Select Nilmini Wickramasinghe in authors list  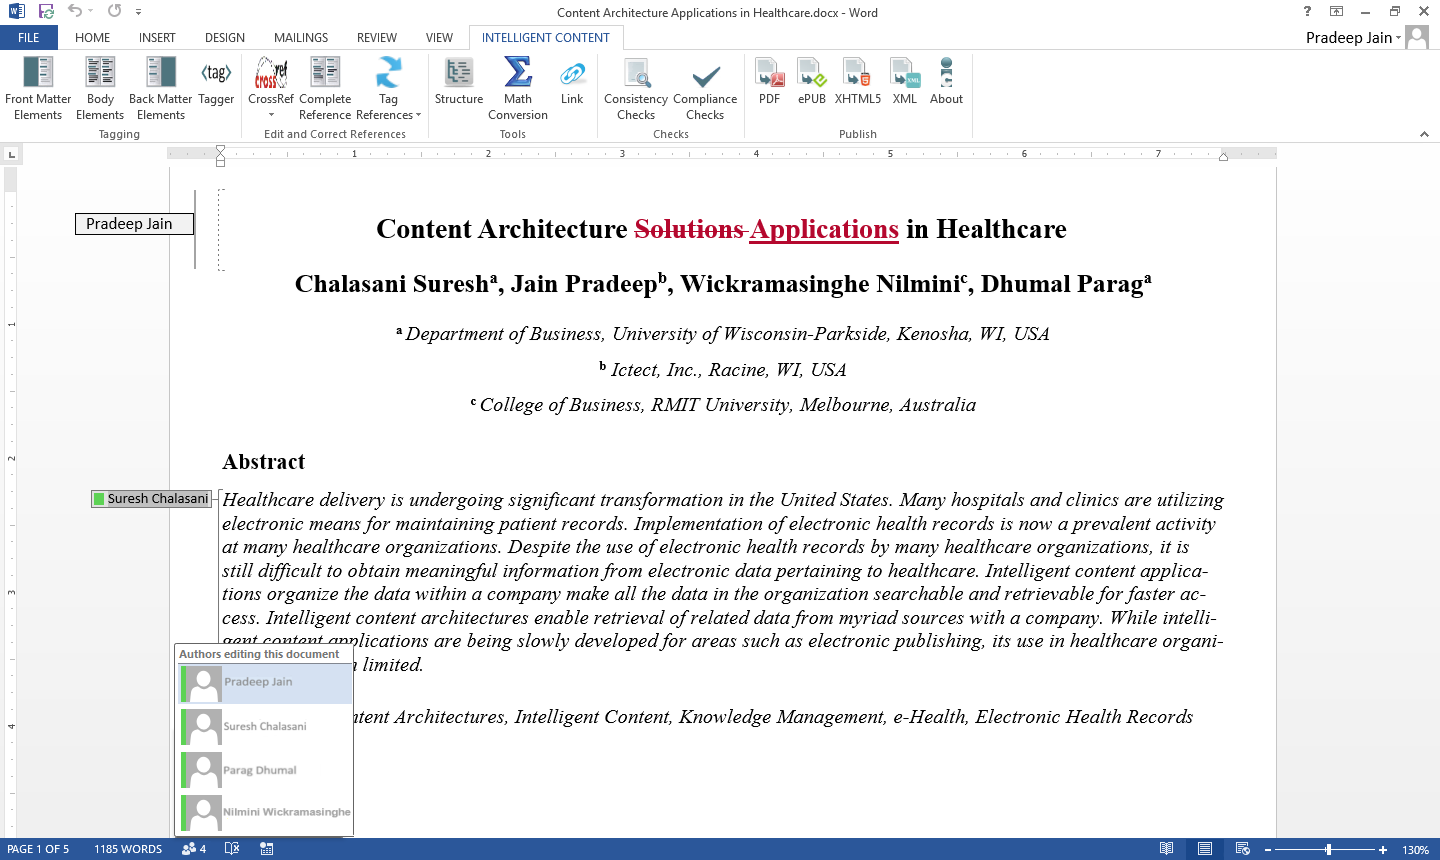[266, 813]
